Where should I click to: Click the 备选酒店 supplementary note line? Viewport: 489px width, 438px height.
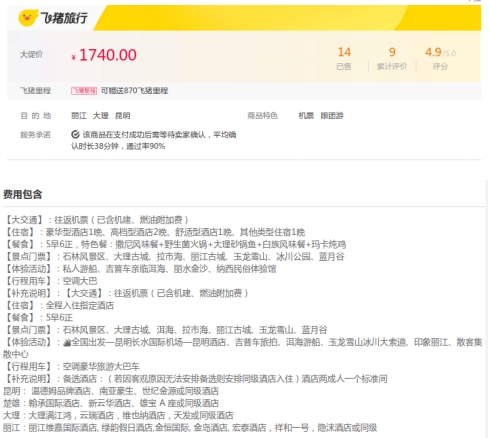[x=196, y=379]
